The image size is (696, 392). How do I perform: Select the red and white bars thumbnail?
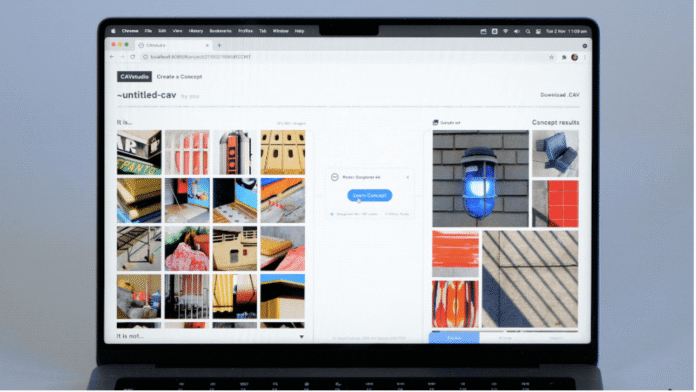[x=187, y=152]
